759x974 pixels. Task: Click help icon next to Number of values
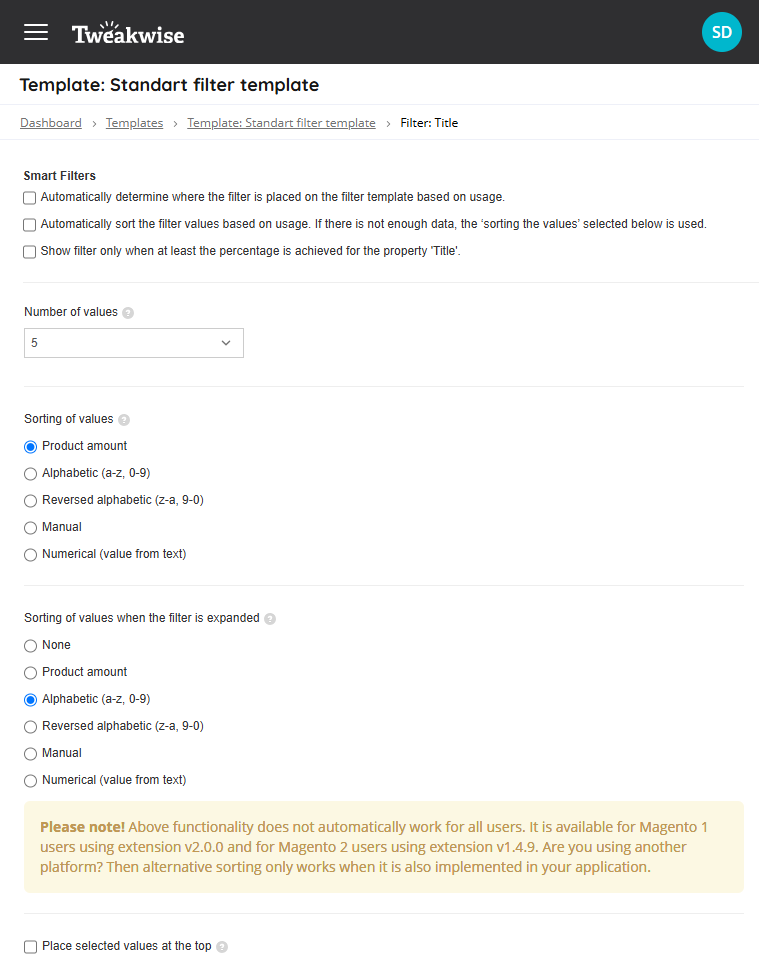click(128, 313)
